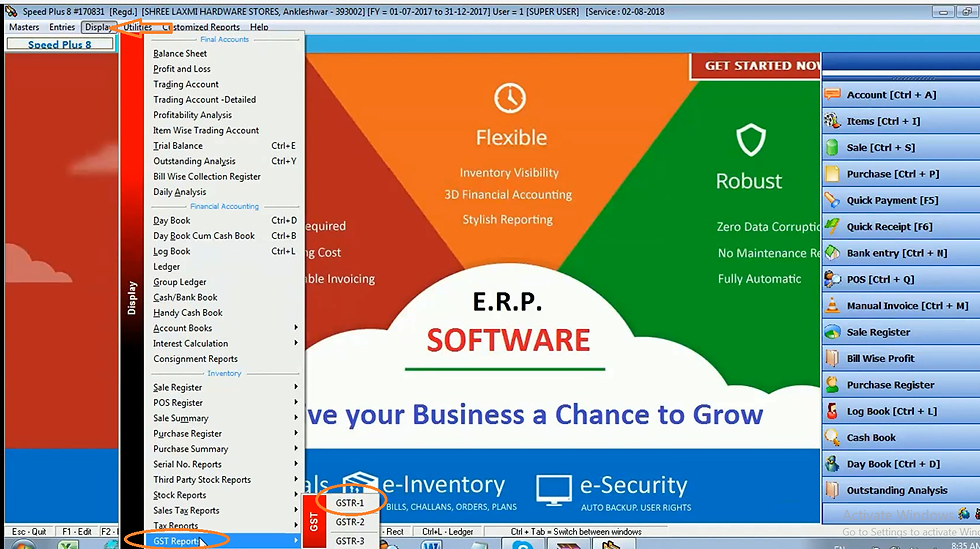Screen dimensions: 980x549
Task: Click the Quick Receipt green icon
Action: (832, 226)
